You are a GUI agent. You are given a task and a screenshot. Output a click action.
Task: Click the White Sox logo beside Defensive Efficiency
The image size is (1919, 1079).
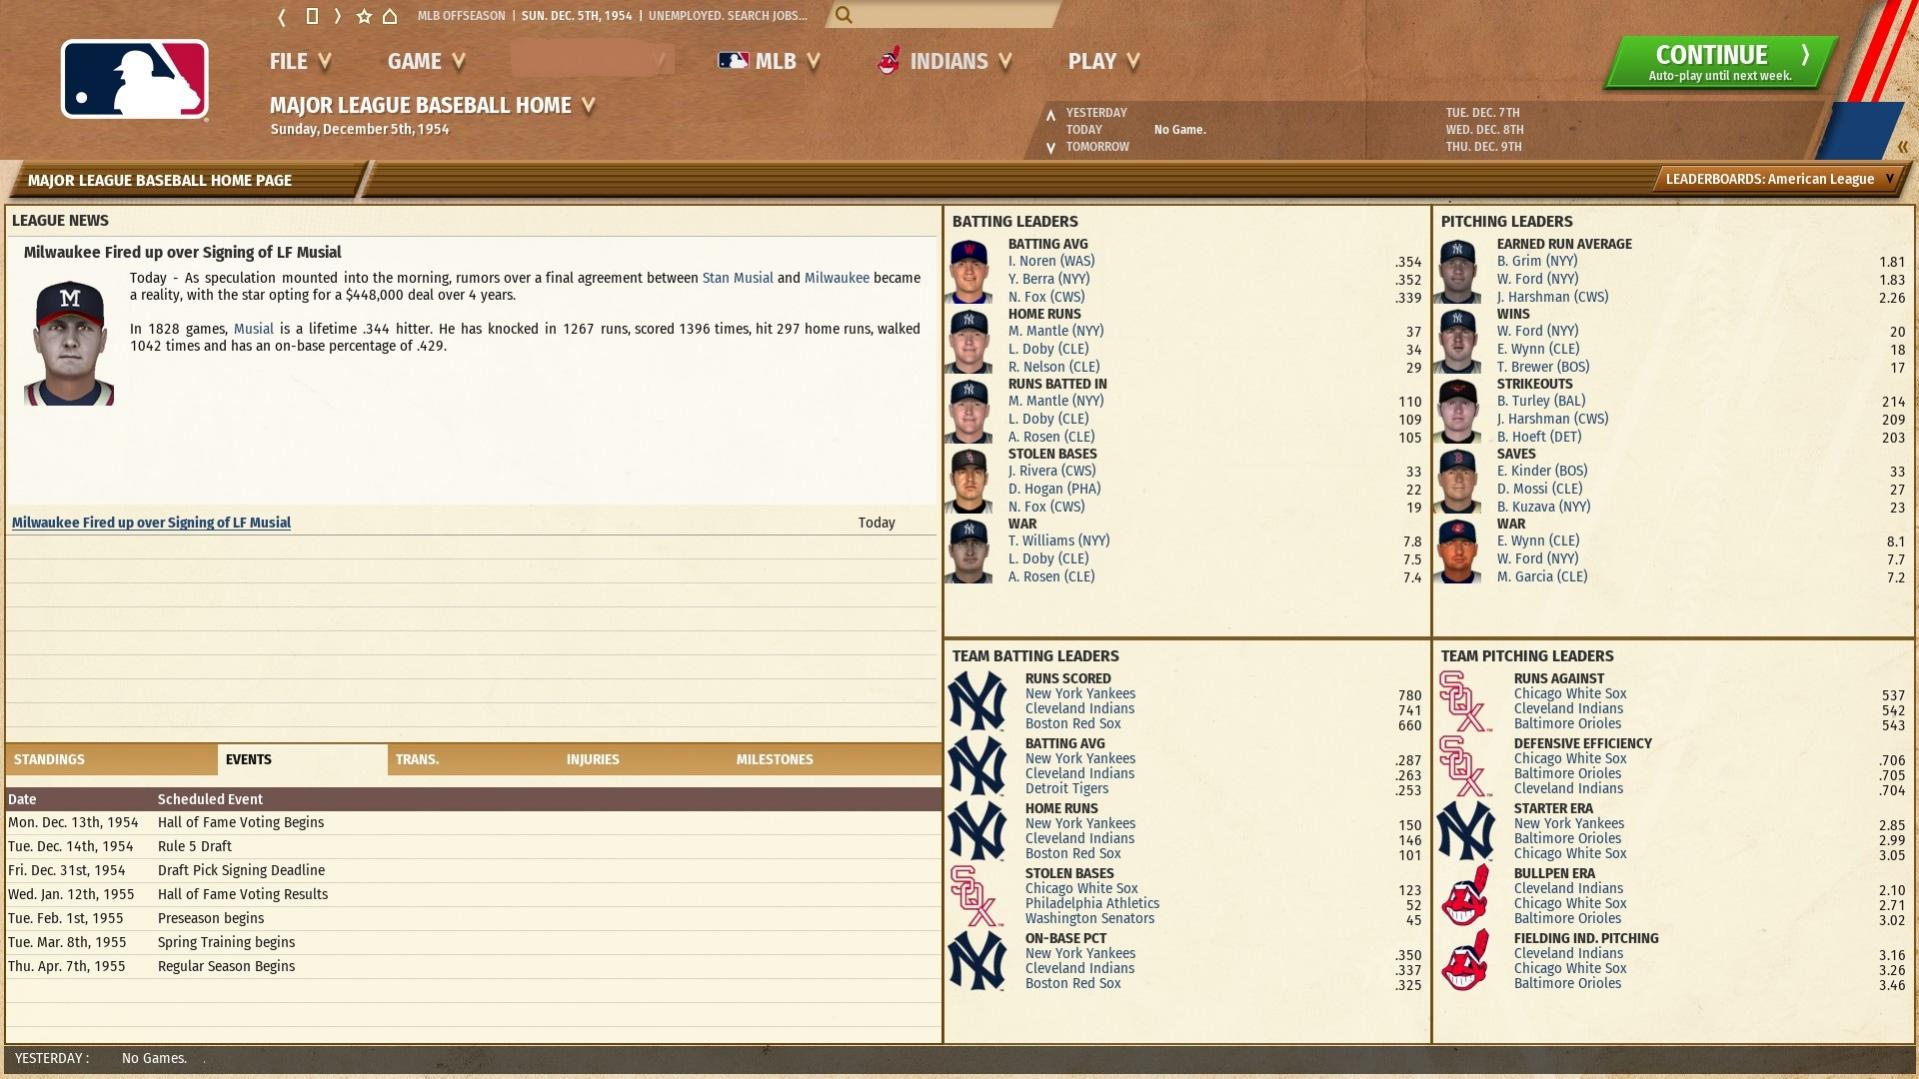tap(1465, 767)
